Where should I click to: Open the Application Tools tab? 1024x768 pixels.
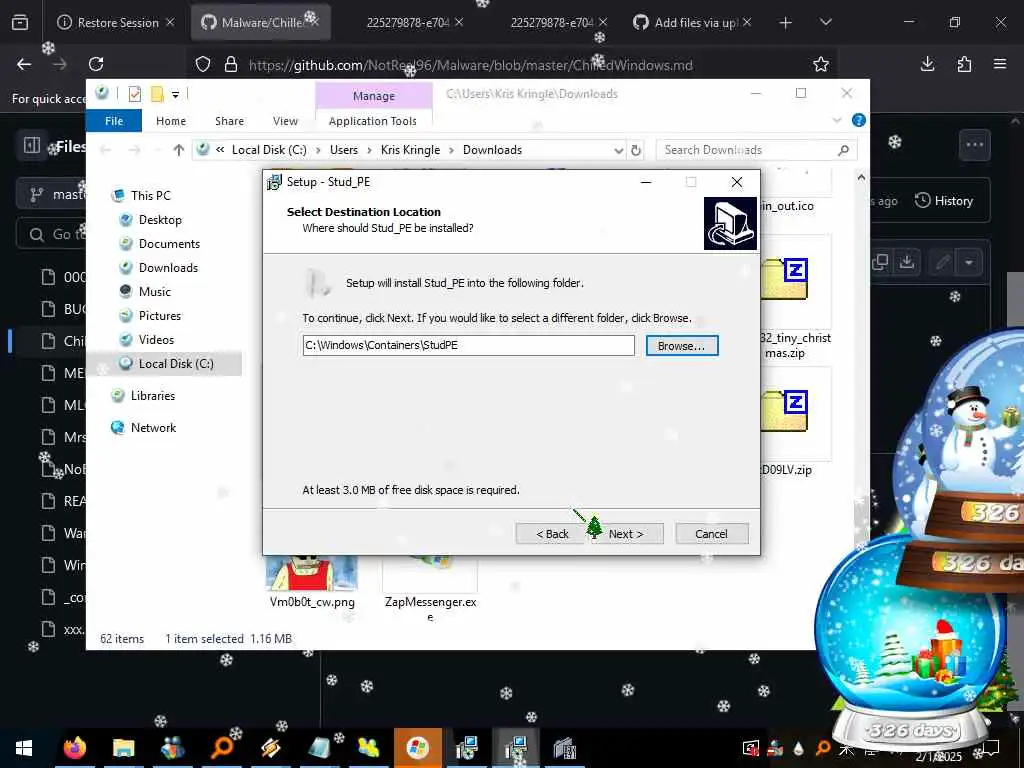point(373,121)
